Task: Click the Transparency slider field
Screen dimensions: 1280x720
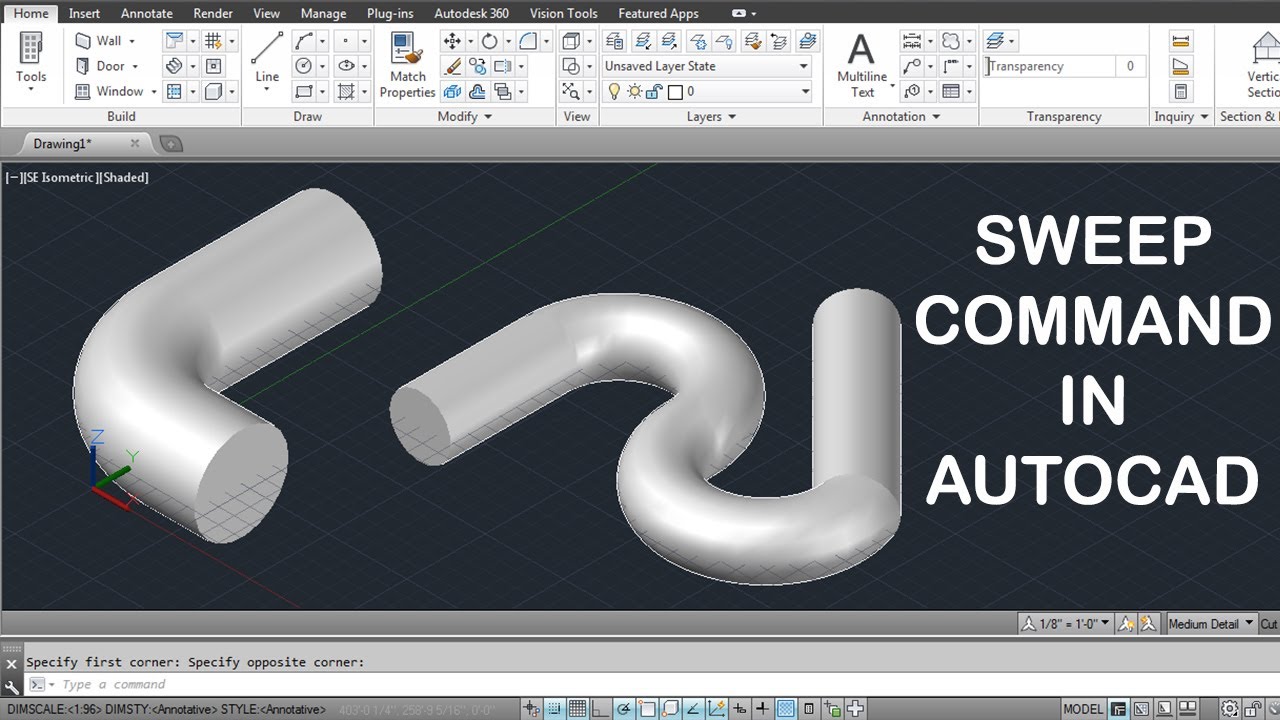Action: [x=1049, y=66]
